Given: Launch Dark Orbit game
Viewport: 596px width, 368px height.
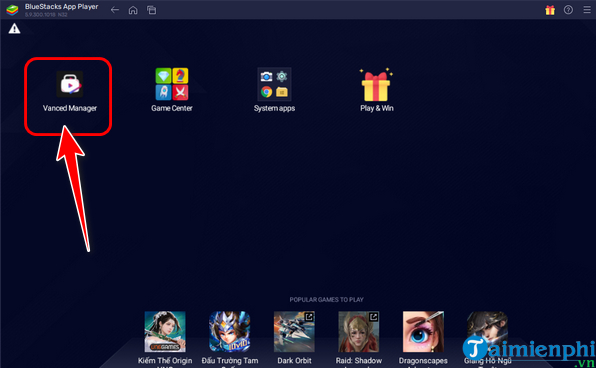Looking at the screenshot, I should (294, 332).
